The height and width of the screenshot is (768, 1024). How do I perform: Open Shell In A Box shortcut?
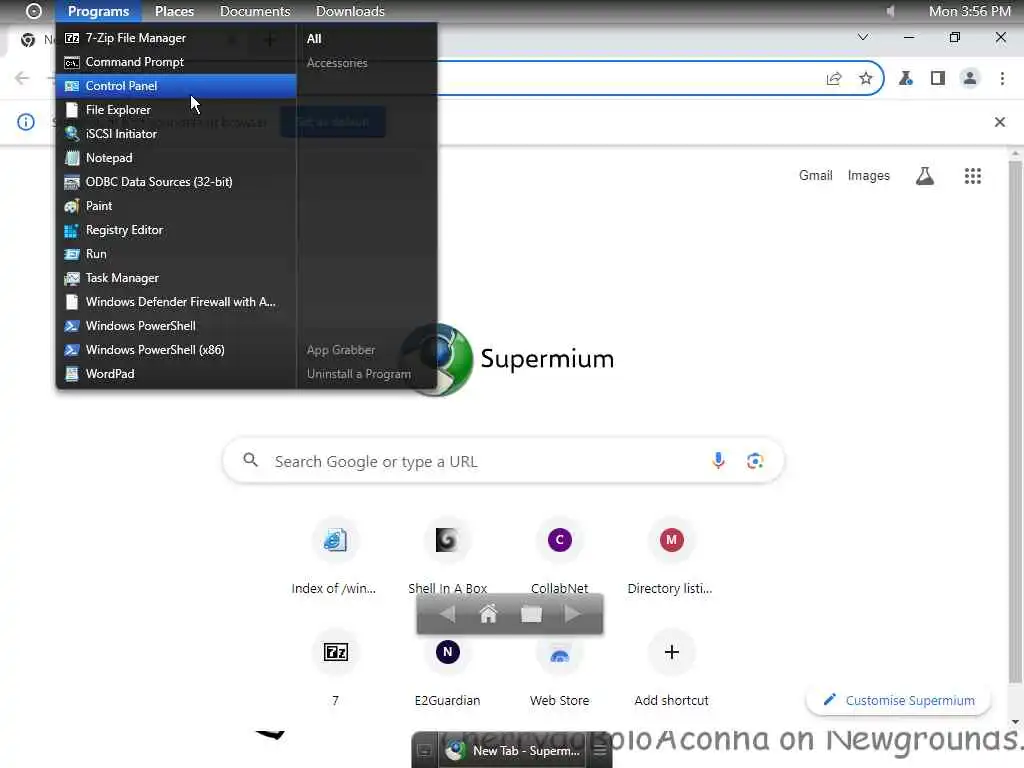[447, 558]
